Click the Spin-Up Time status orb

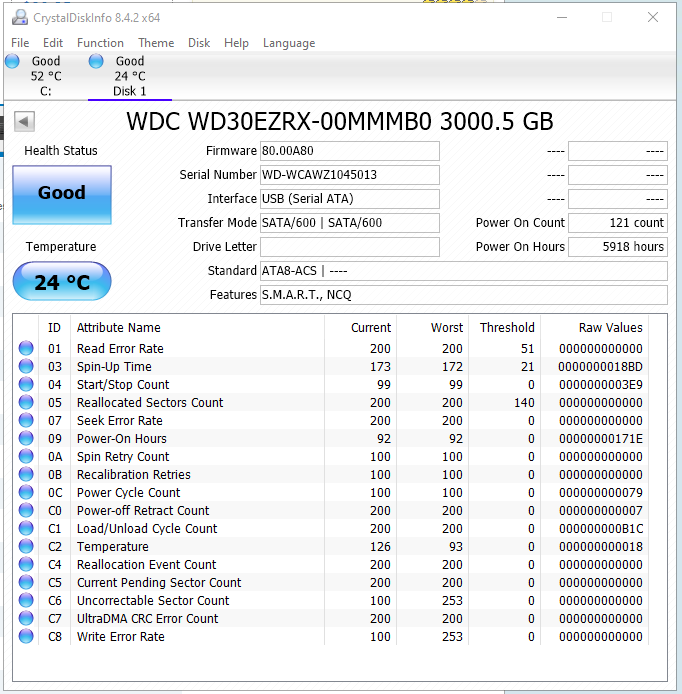pos(26,367)
